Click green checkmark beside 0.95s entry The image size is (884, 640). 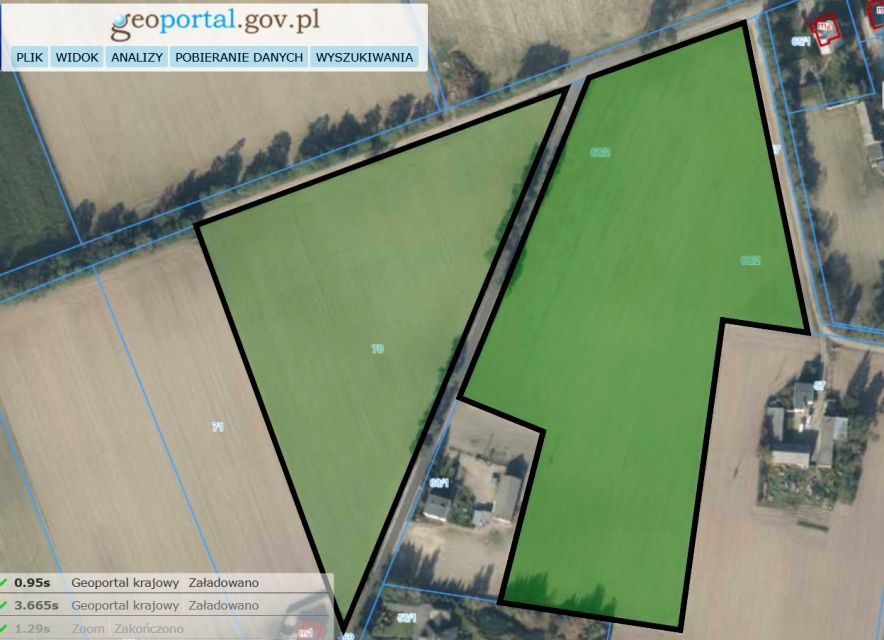pyautogui.click(x=5, y=582)
